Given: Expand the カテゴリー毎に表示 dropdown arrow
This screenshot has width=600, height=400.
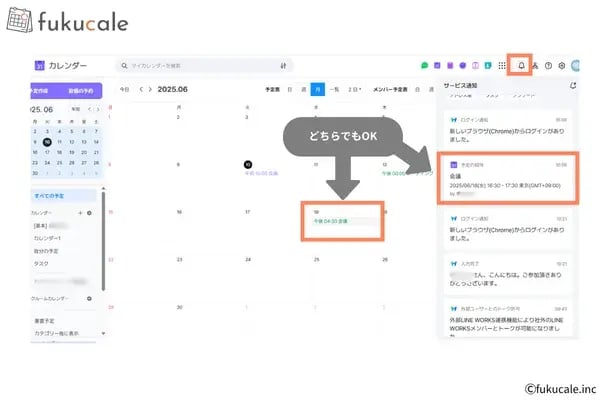Looking at the screenshot, I should click(x=103, y=333).
